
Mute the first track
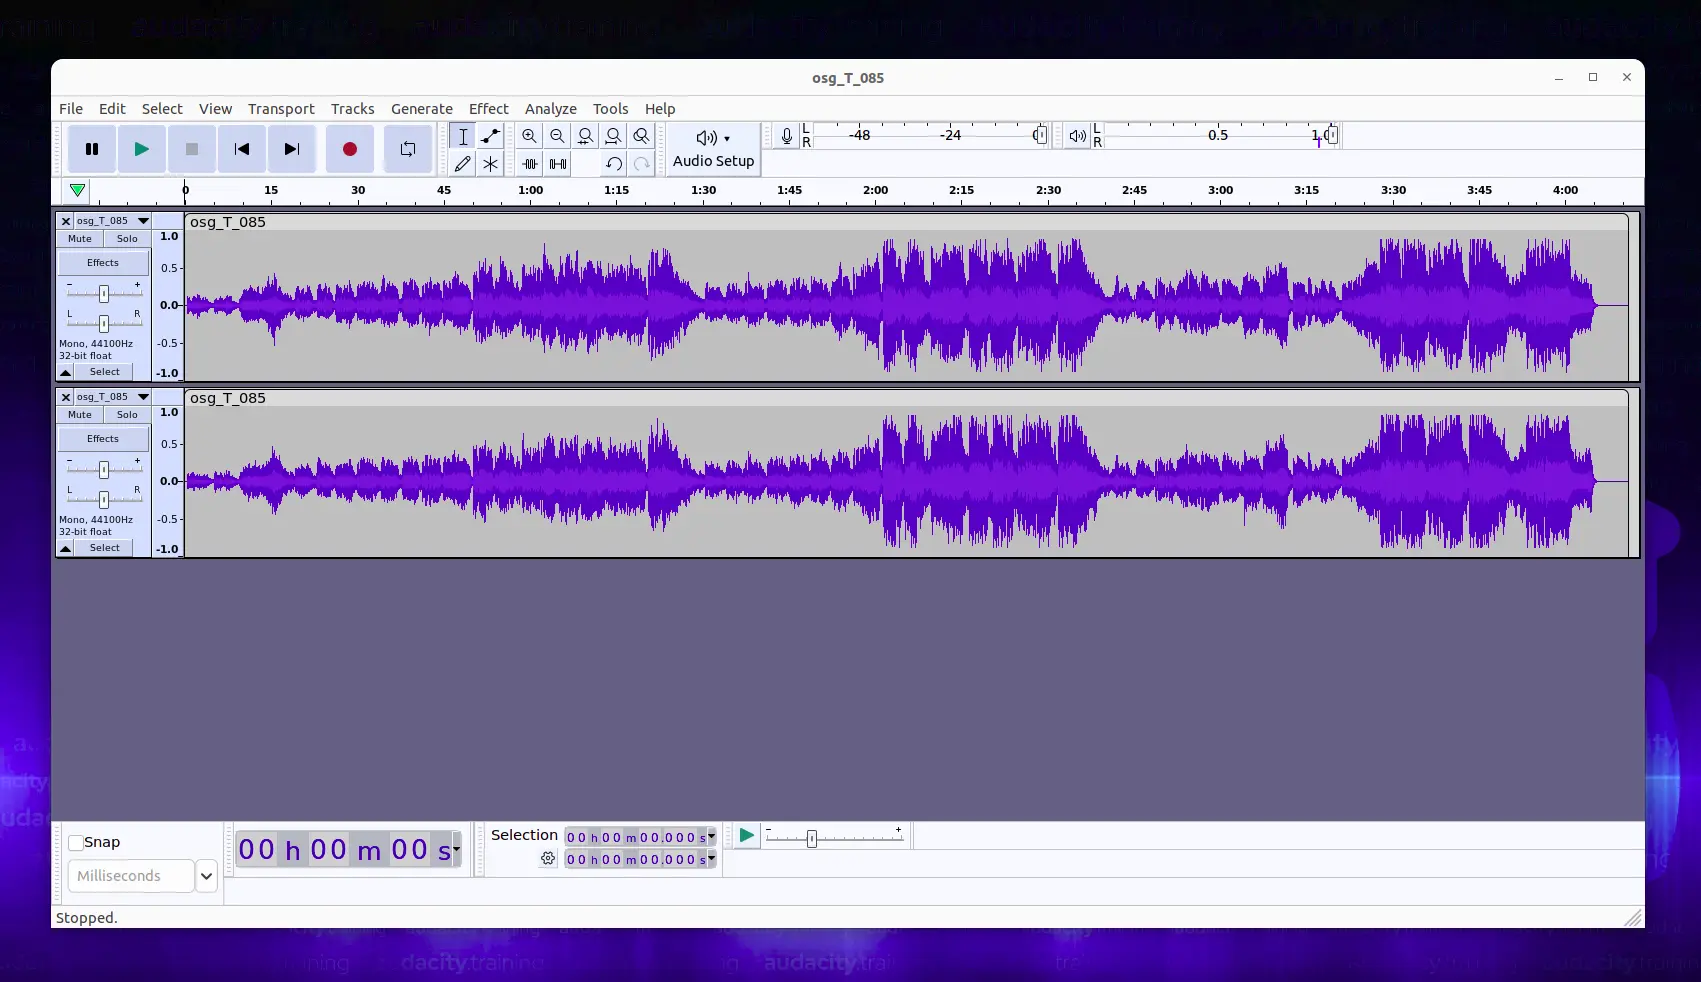pos(80,239)
